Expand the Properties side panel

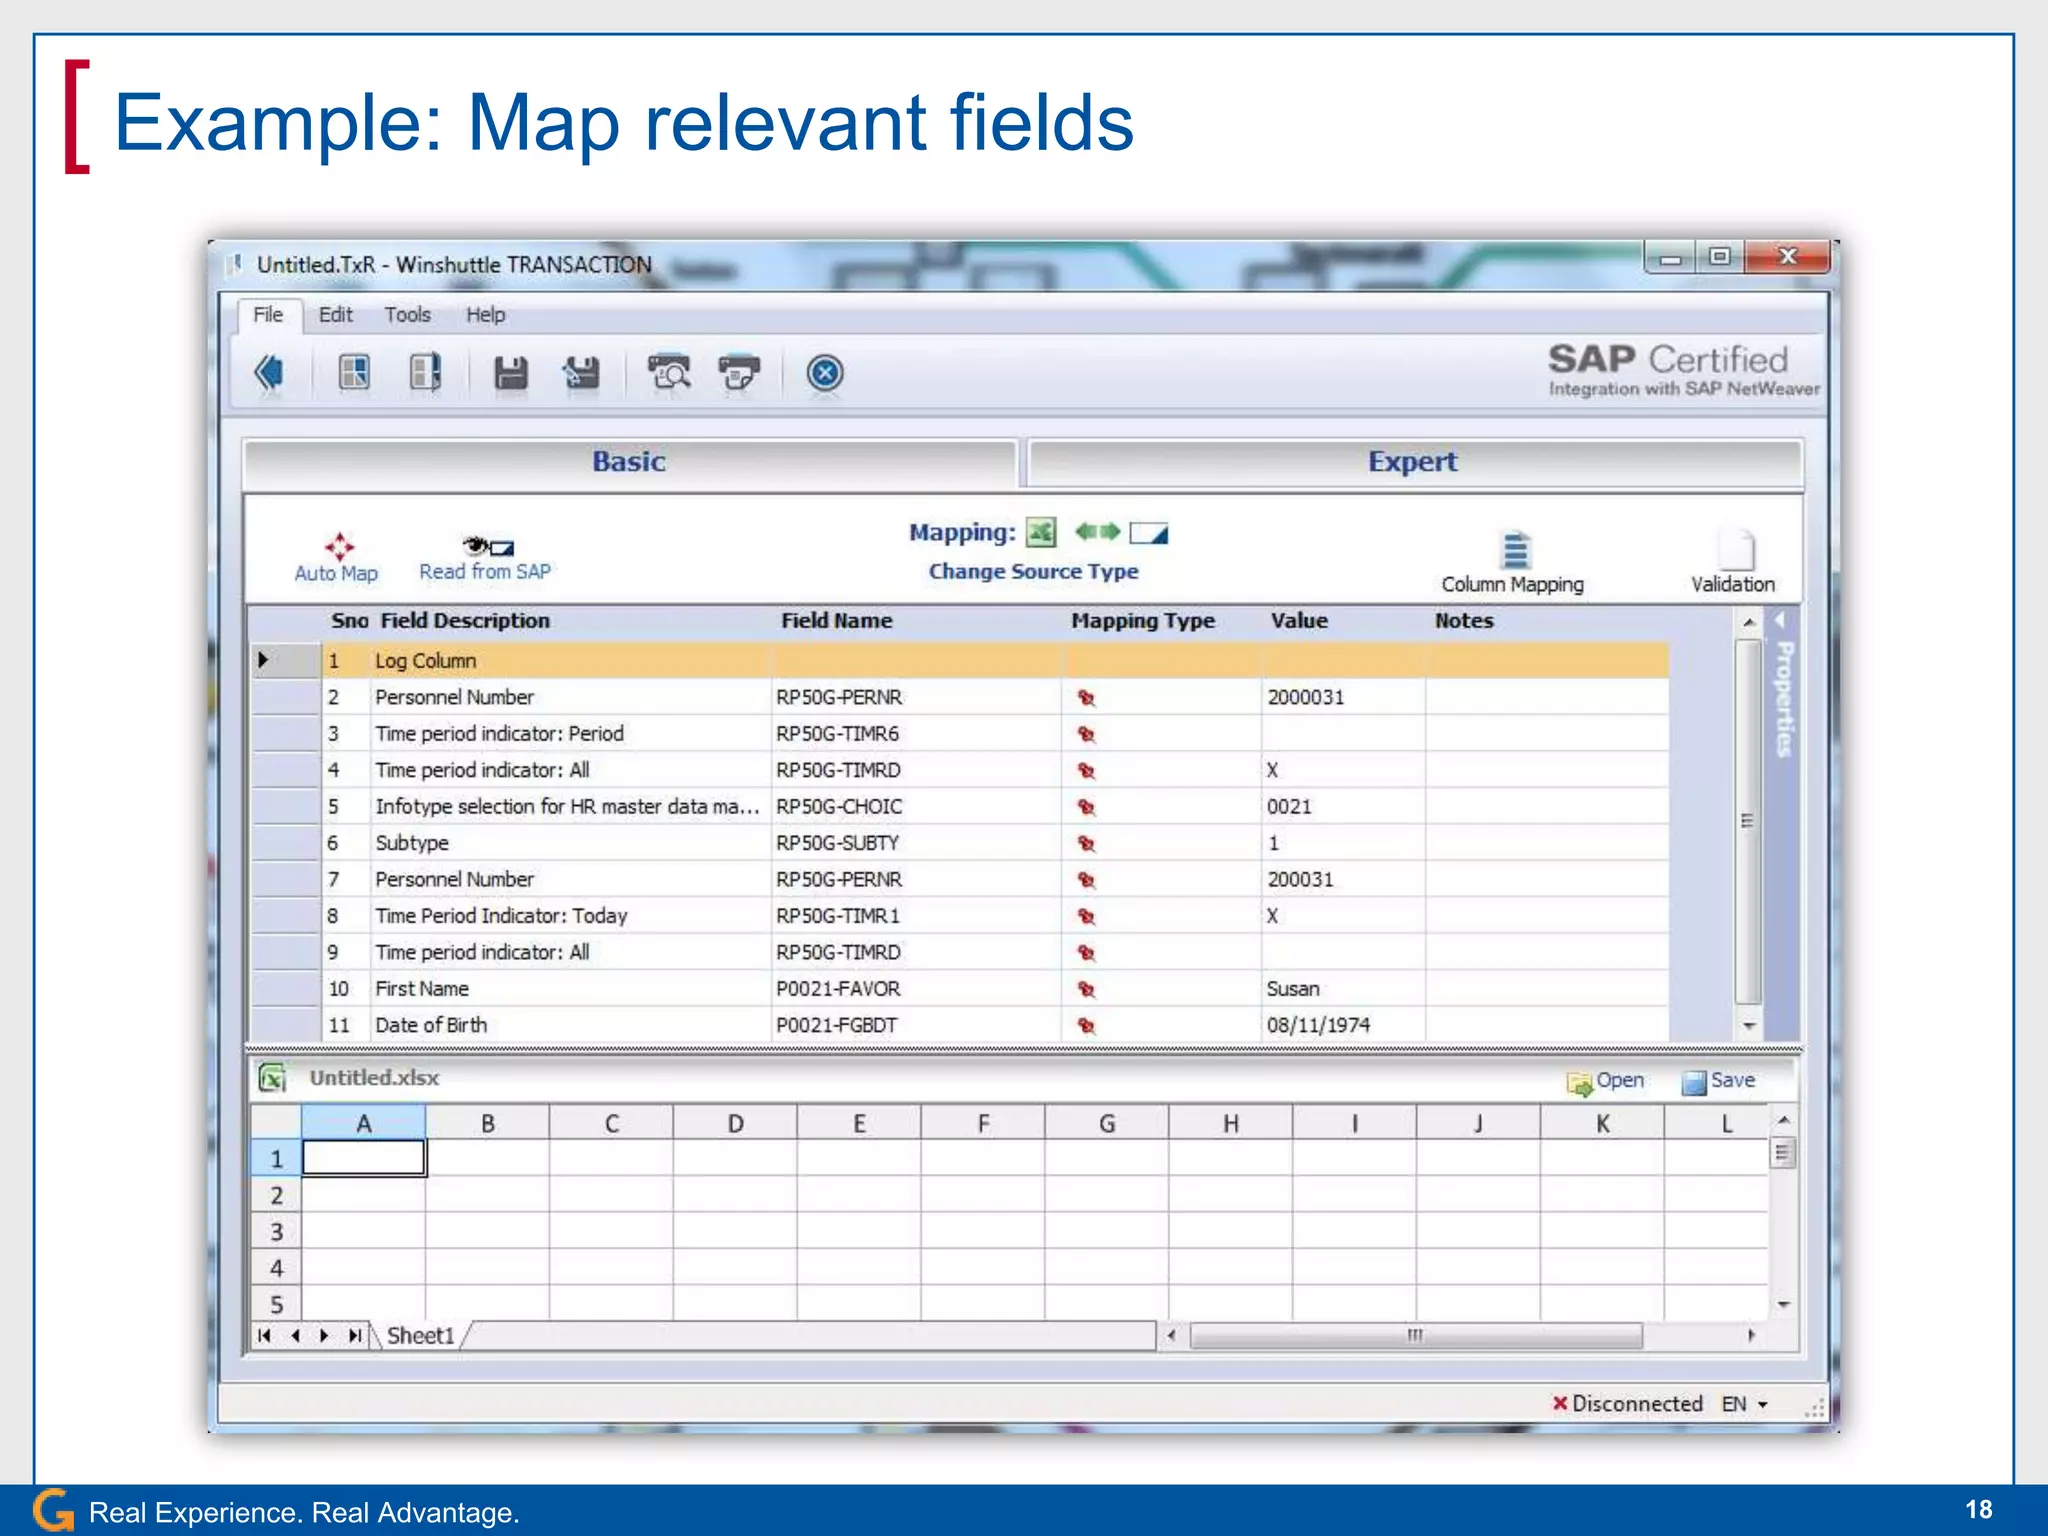(x=1783, y=690)
